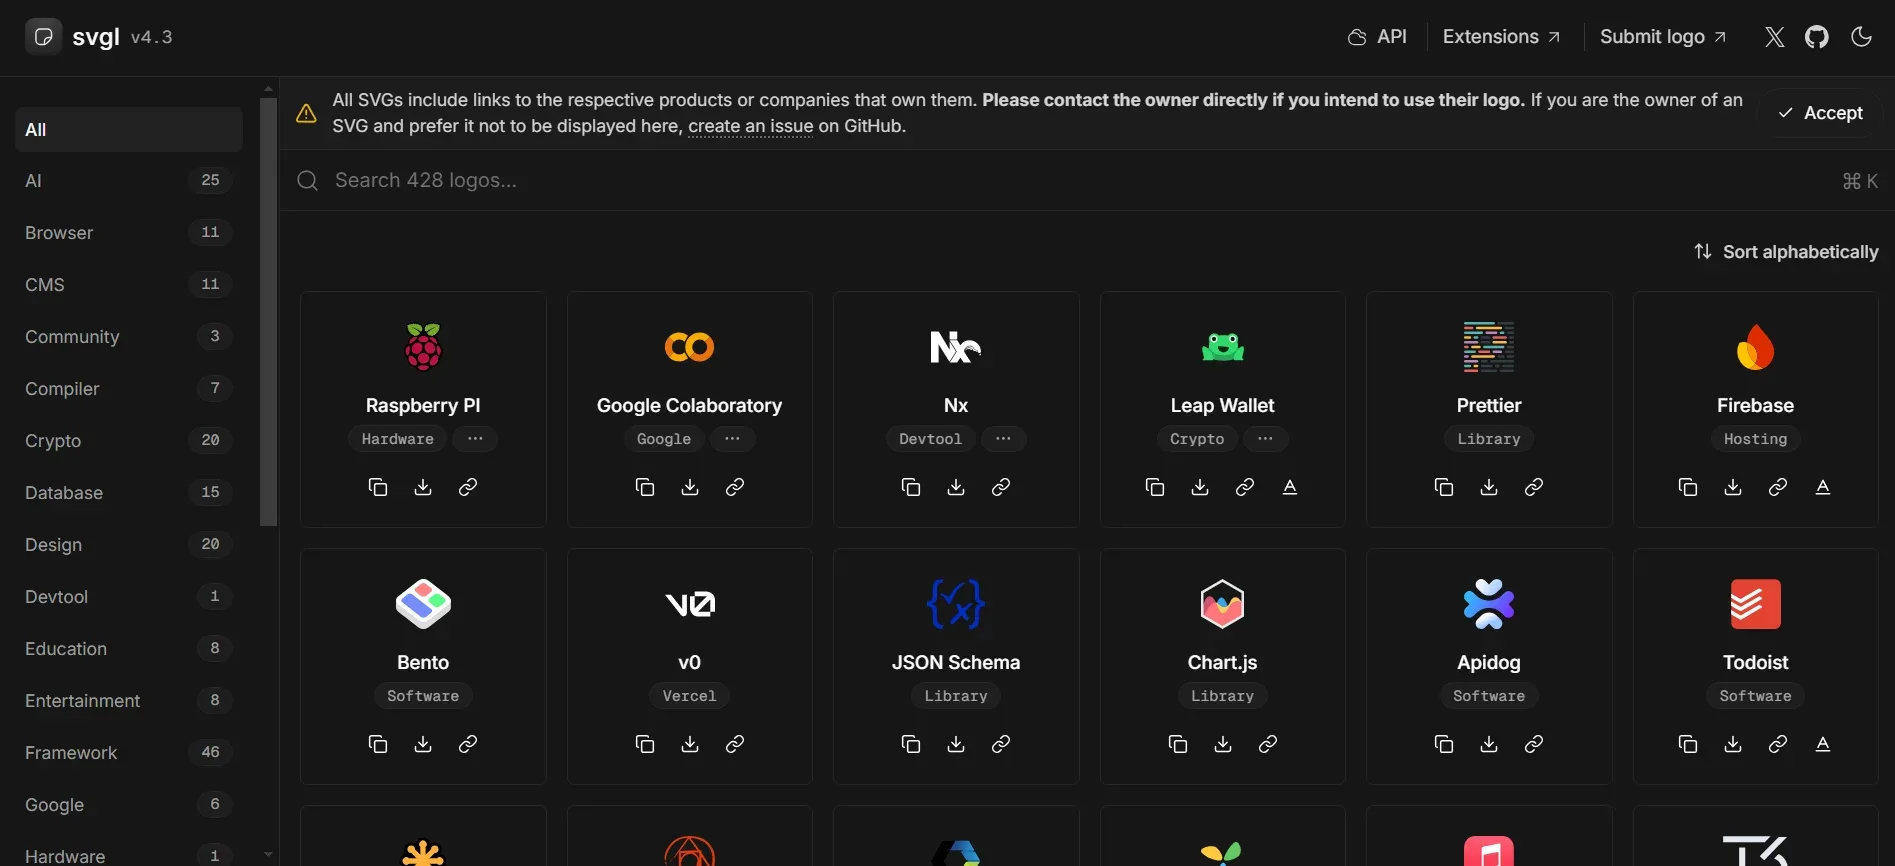Open Leap Wallet wordmark version icon
Viewport: 1895px width, 866px height.
pyautogui.click(x=1290, y=487)
